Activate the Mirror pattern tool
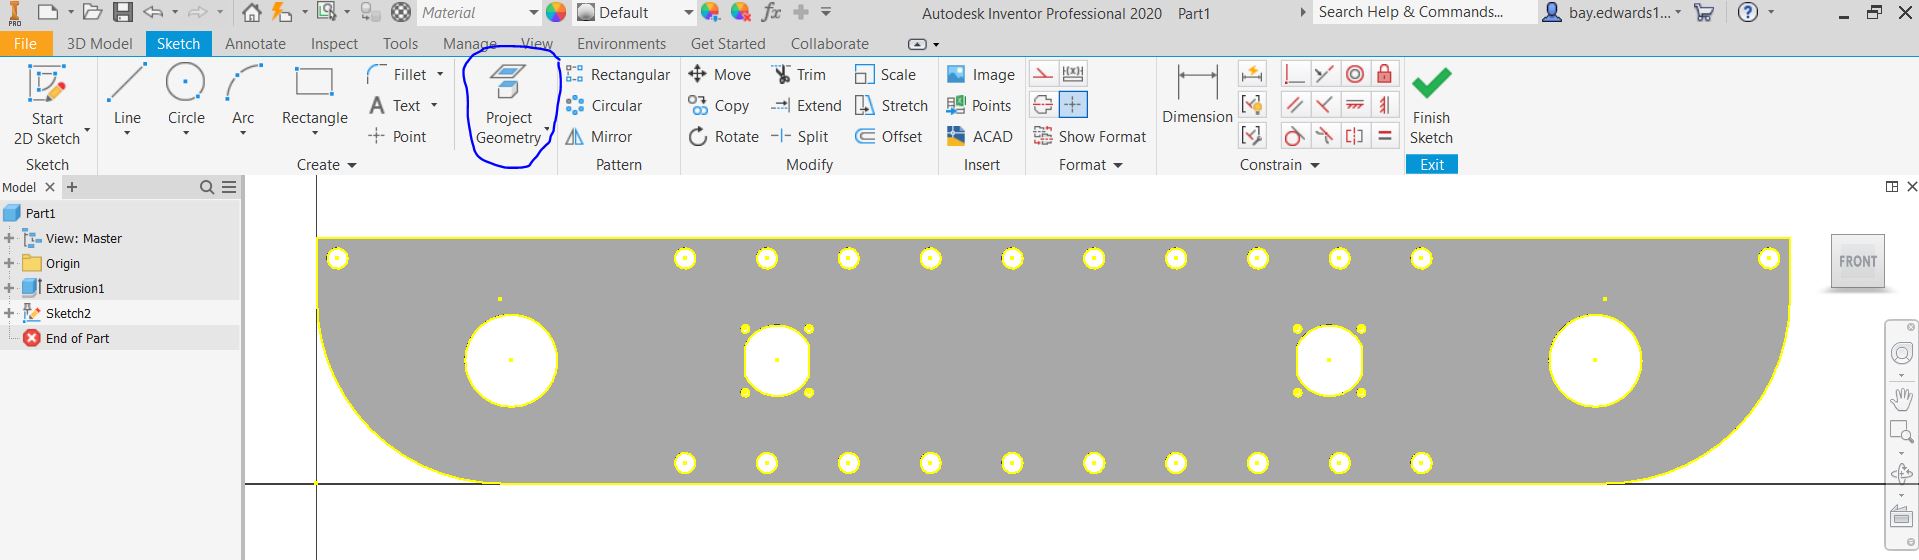Screen dimensions: 1919x560 pyautogui.click(x=599, y=137)
